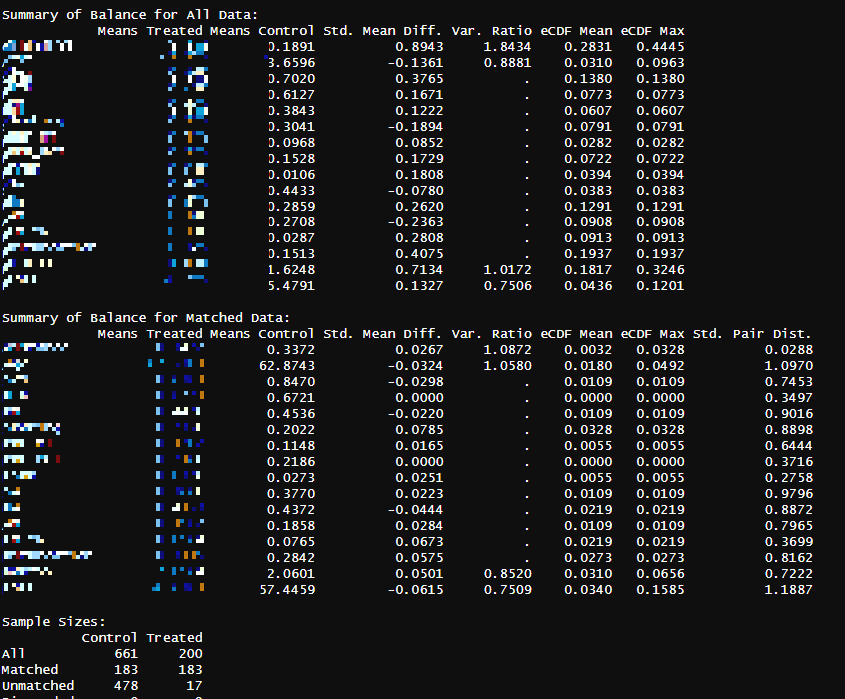Click the matched Means Control value 0.3372

tap(291, 350)
